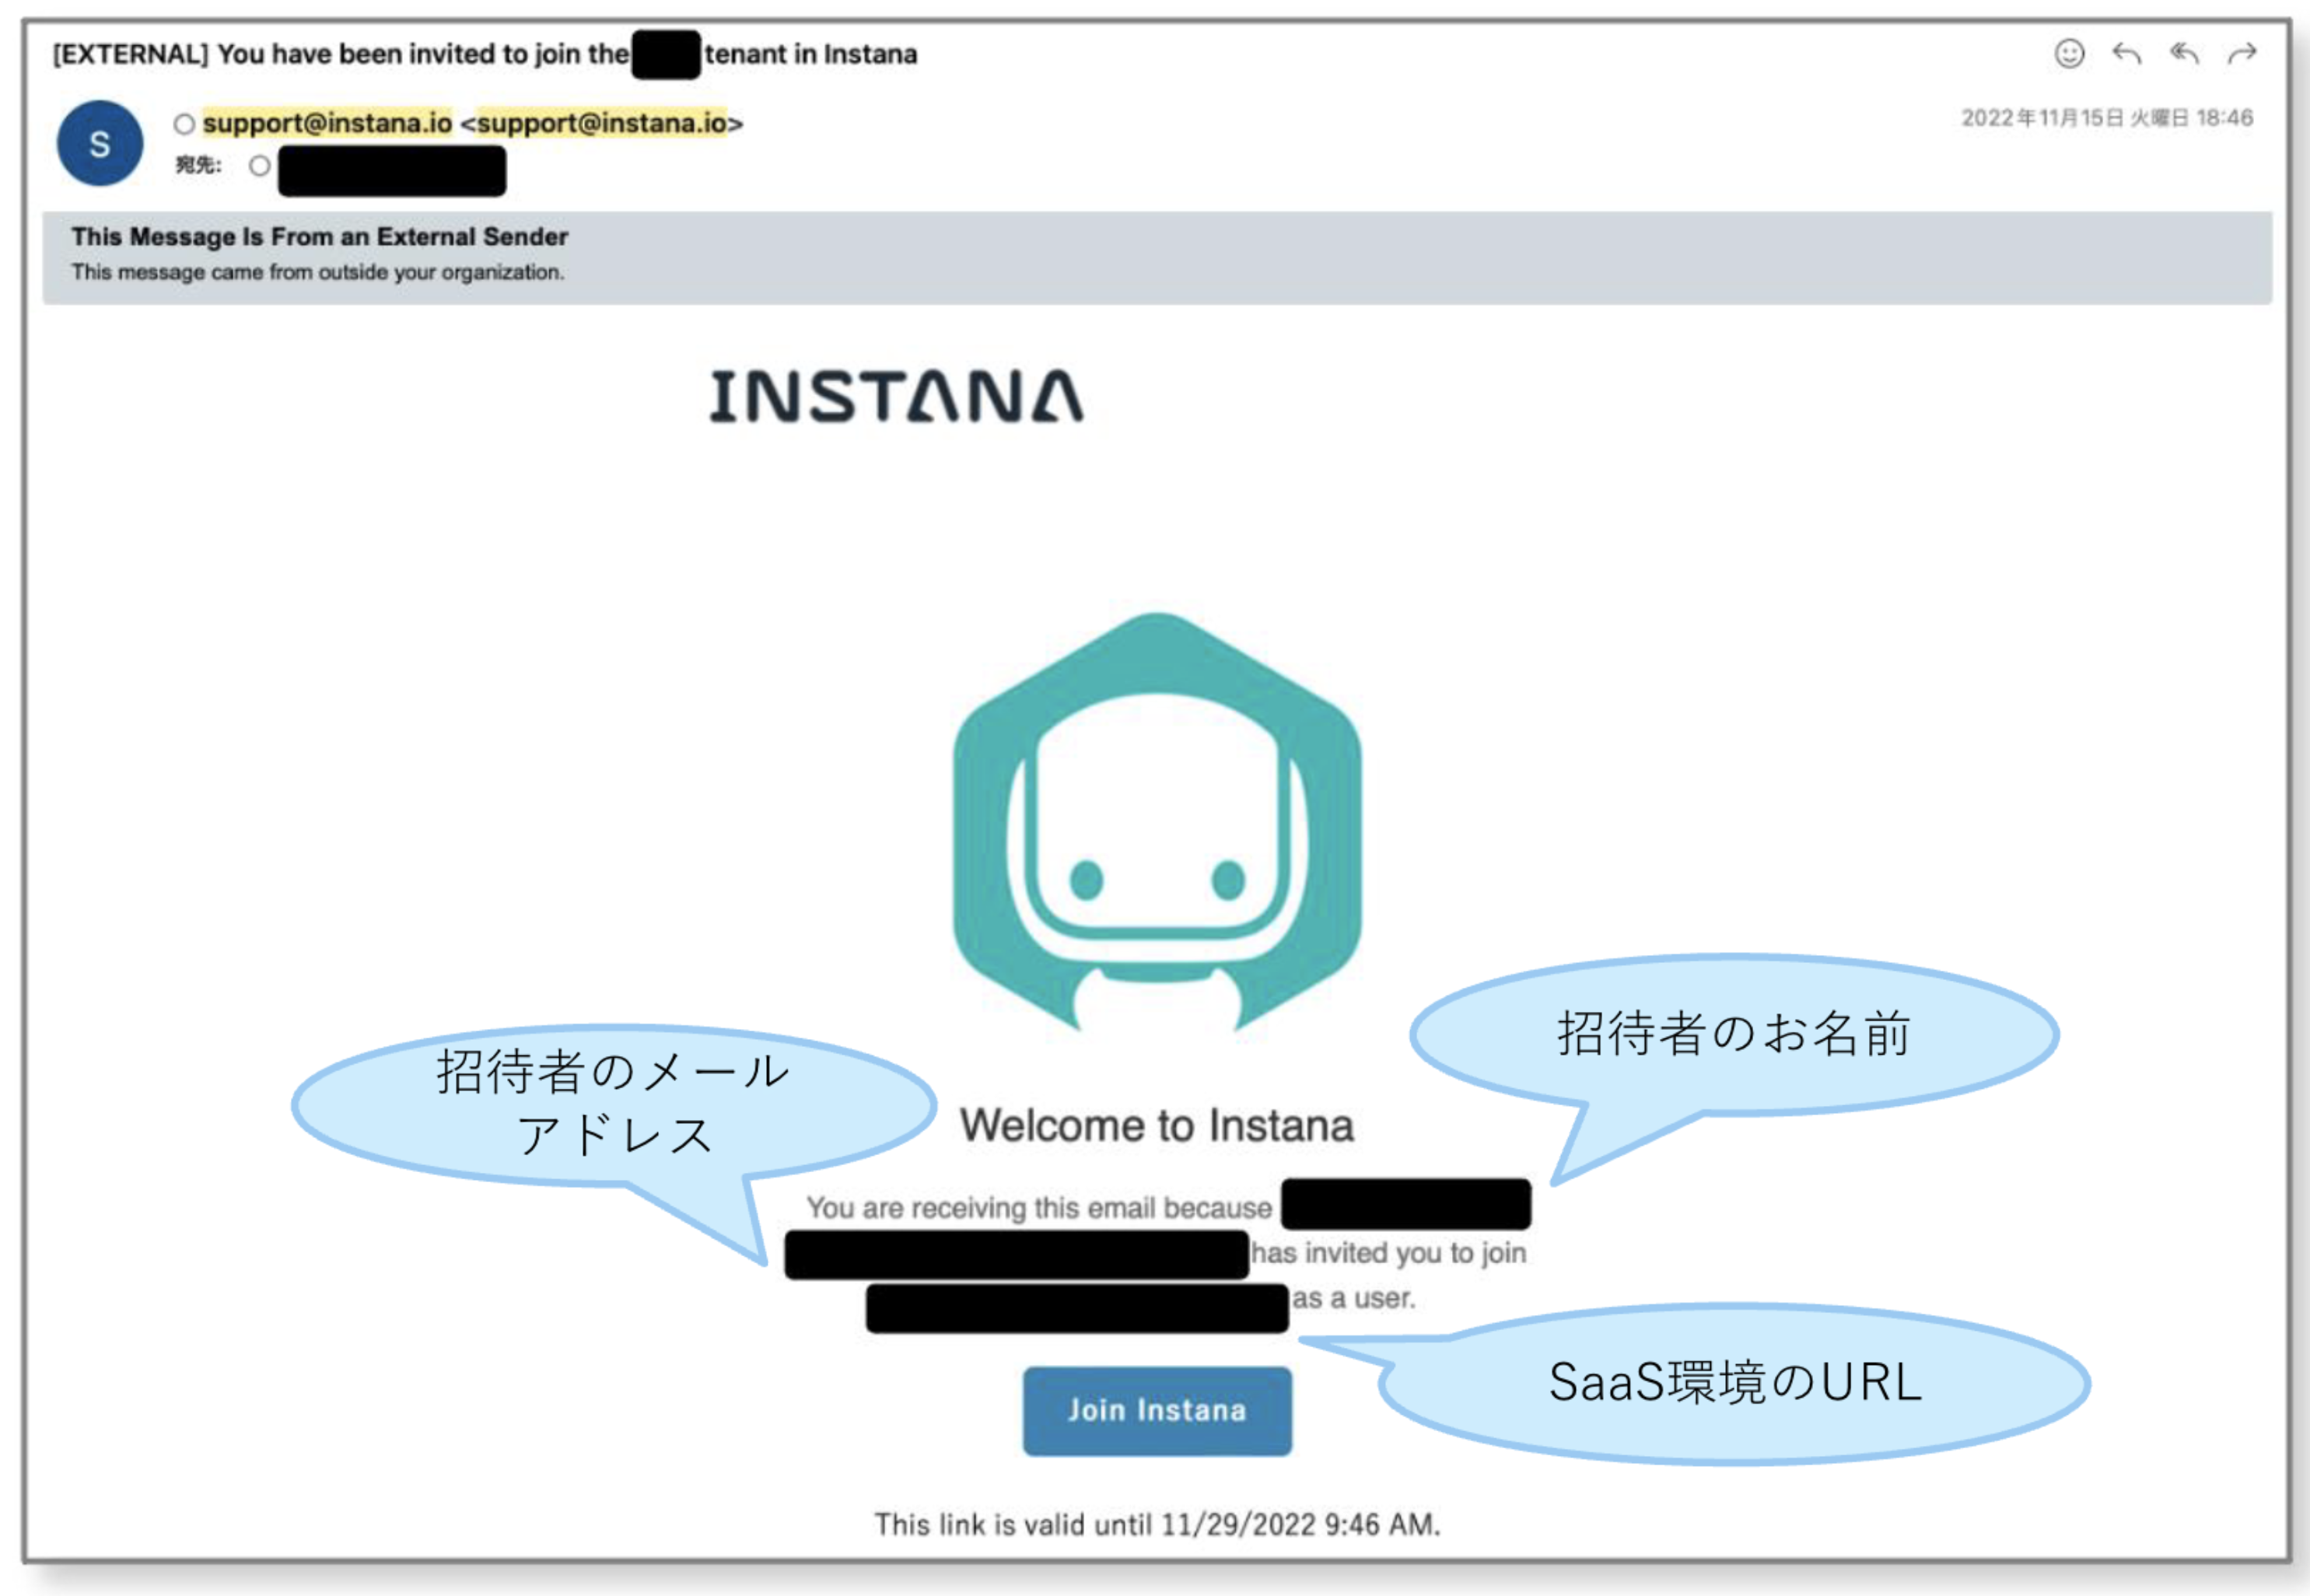Click the highlighted support@instana.io sender name
Viewport: 2310px width, 1596px height.
click(327, 123)
